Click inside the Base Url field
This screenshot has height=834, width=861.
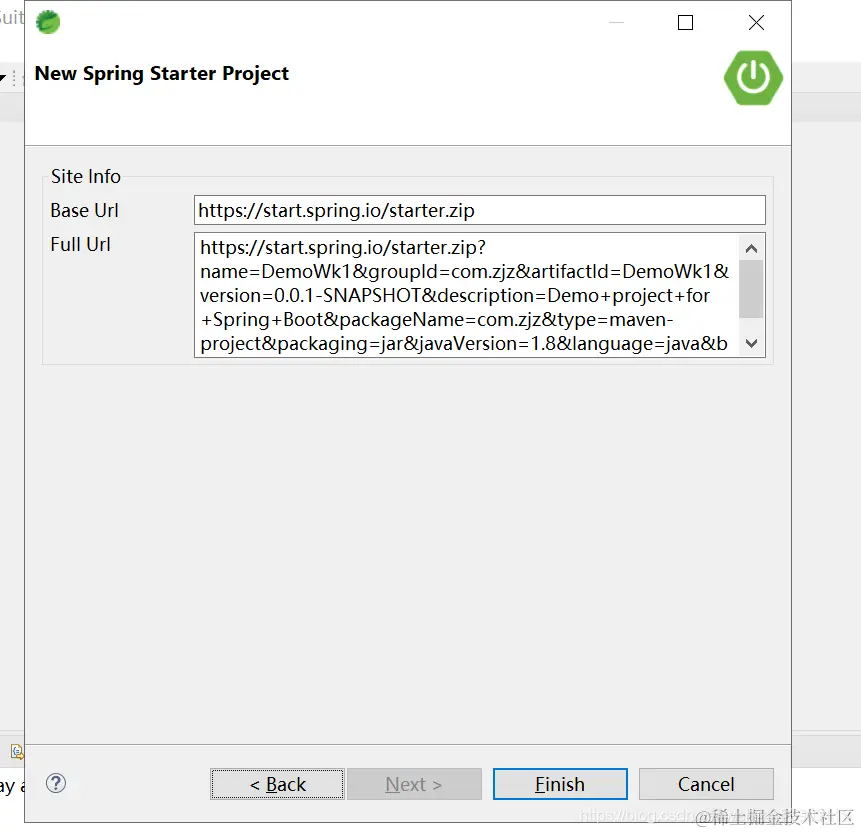[479, 210]
